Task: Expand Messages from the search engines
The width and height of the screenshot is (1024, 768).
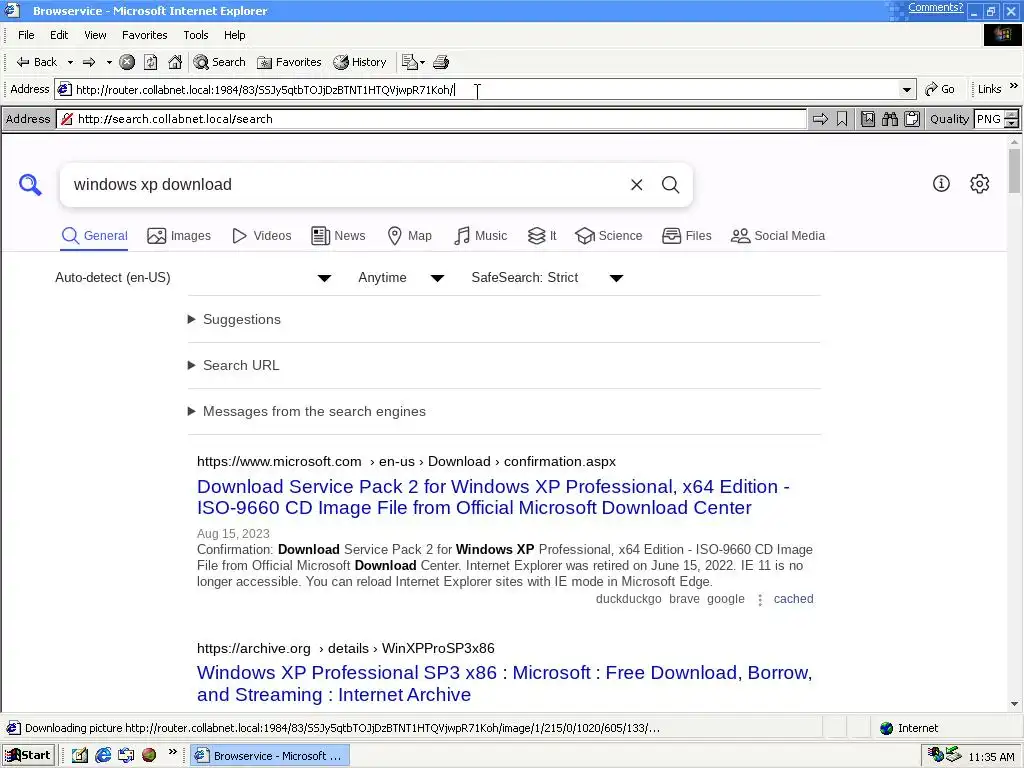Action: pyautogui.click(x=307, y=411)
